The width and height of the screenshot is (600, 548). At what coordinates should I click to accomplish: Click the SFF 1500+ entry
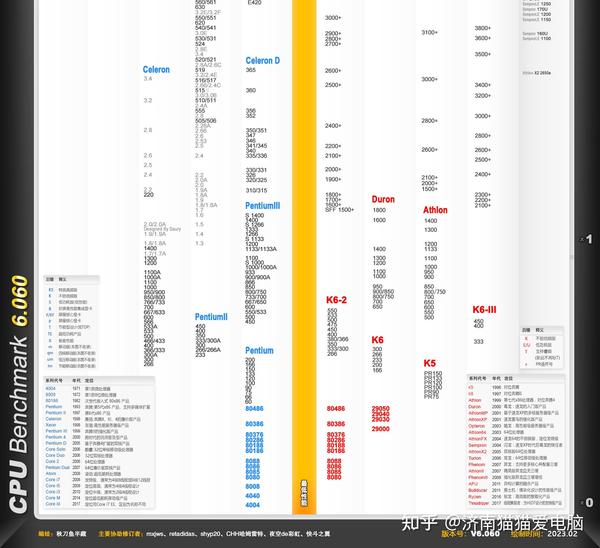pyautogui.click(x=339, y=210)
